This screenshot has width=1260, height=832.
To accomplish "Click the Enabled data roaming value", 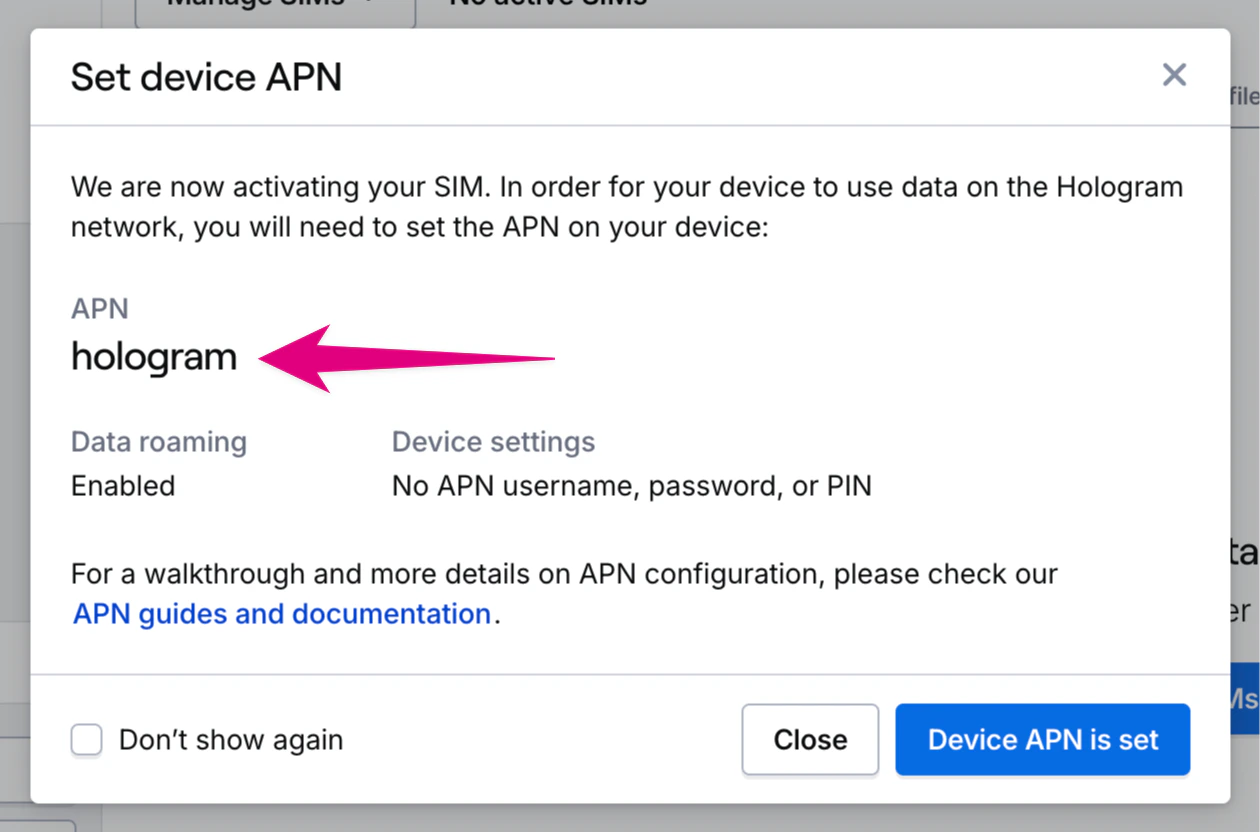I will click(x=123, y=486).
